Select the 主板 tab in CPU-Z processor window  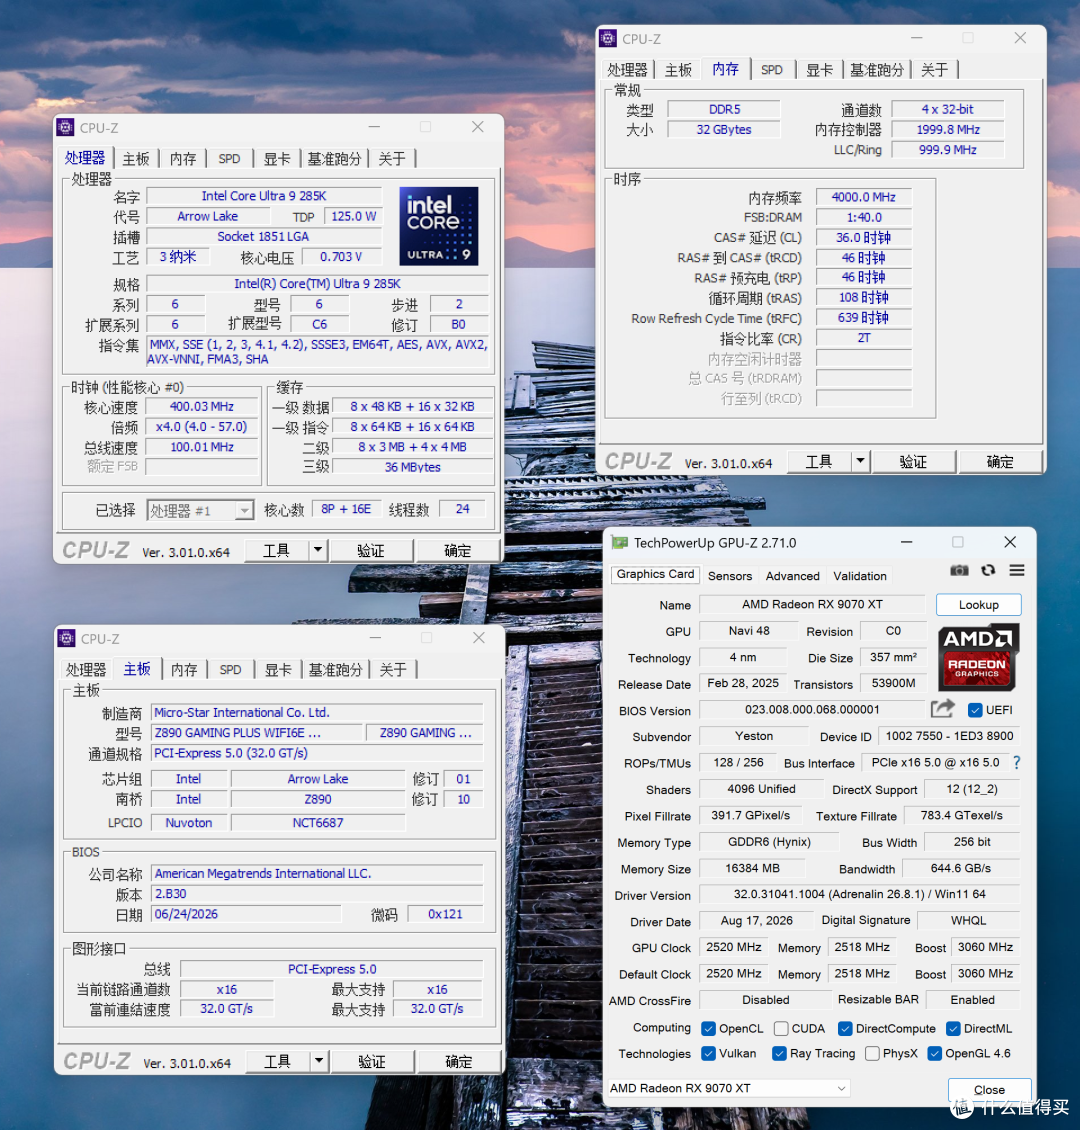click(136, 159)
